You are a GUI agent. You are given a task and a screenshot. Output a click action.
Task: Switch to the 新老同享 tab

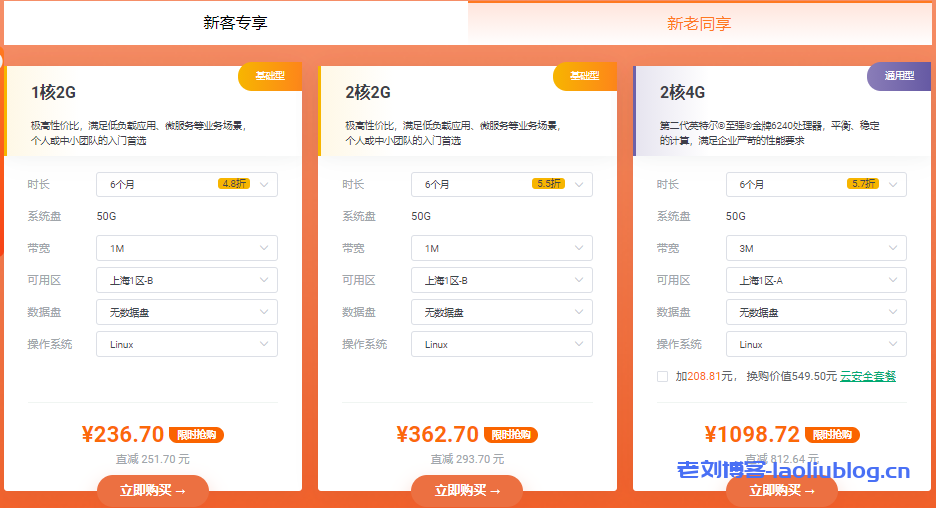coord(699,22)
